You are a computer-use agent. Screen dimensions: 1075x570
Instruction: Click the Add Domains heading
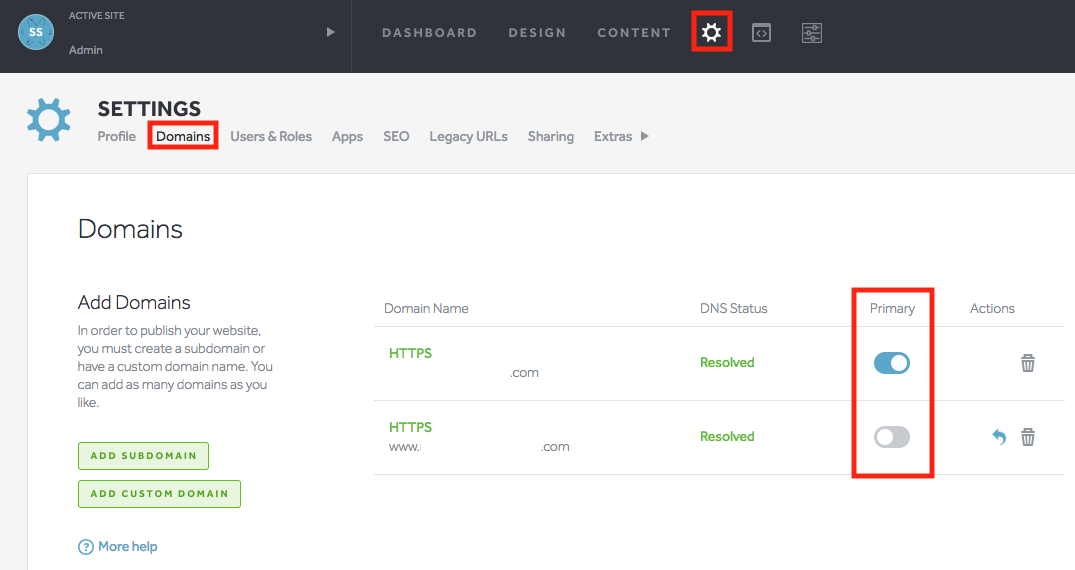[134, 302]
